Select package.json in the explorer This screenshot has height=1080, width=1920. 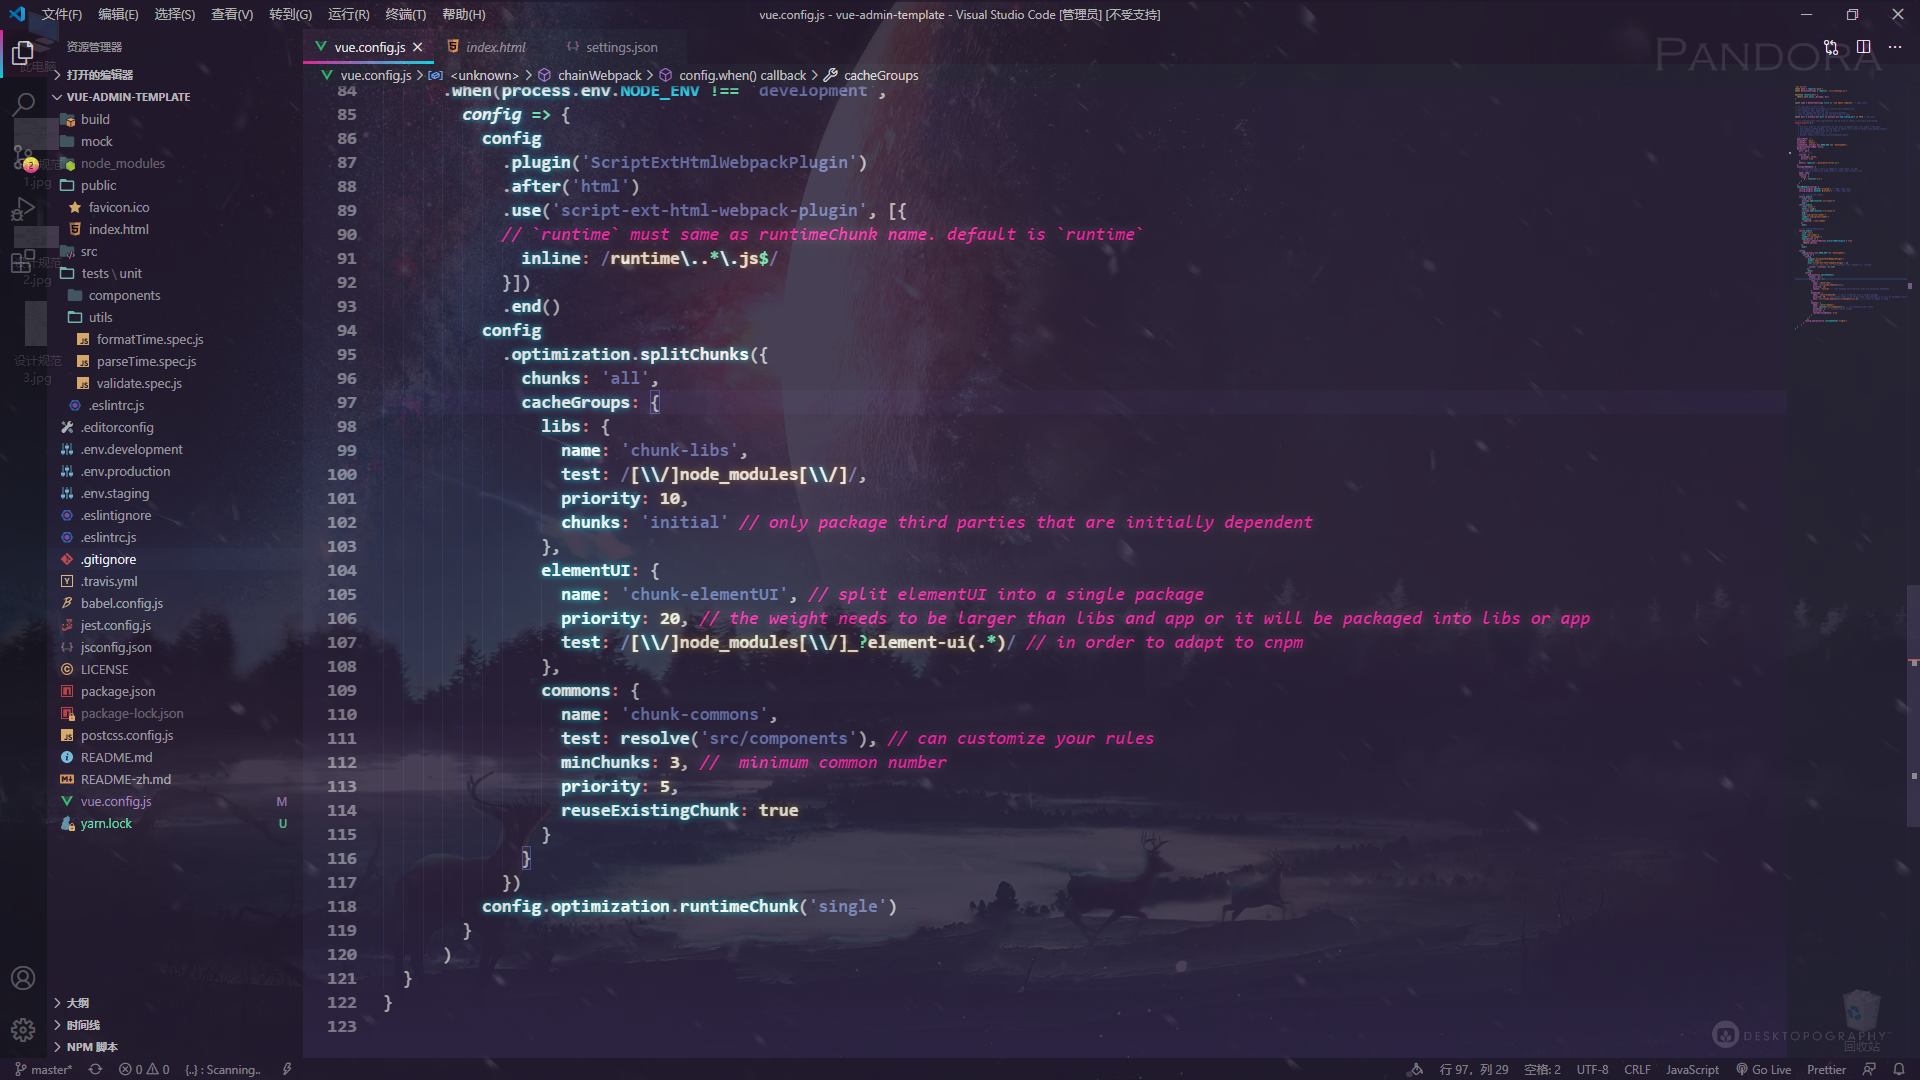118,691
